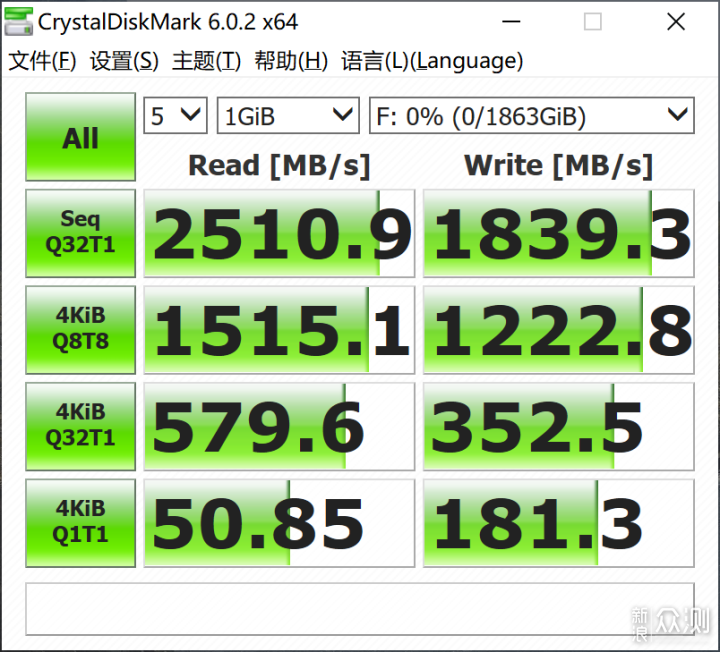
Task: Select the 4KiB Q32T1 write result 352.5
Action: [558, 427]
